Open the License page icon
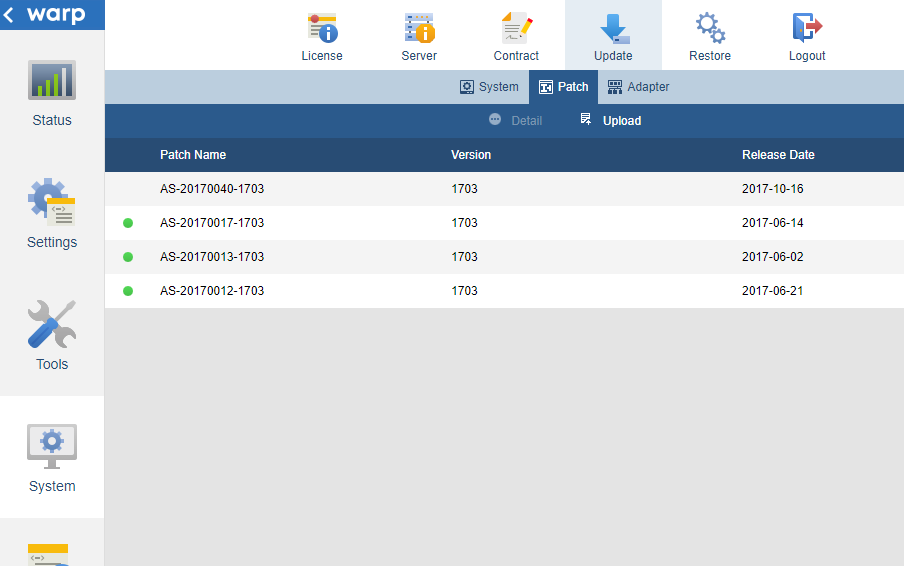Viewport: 904px width, 566px height. click(322, 28)
